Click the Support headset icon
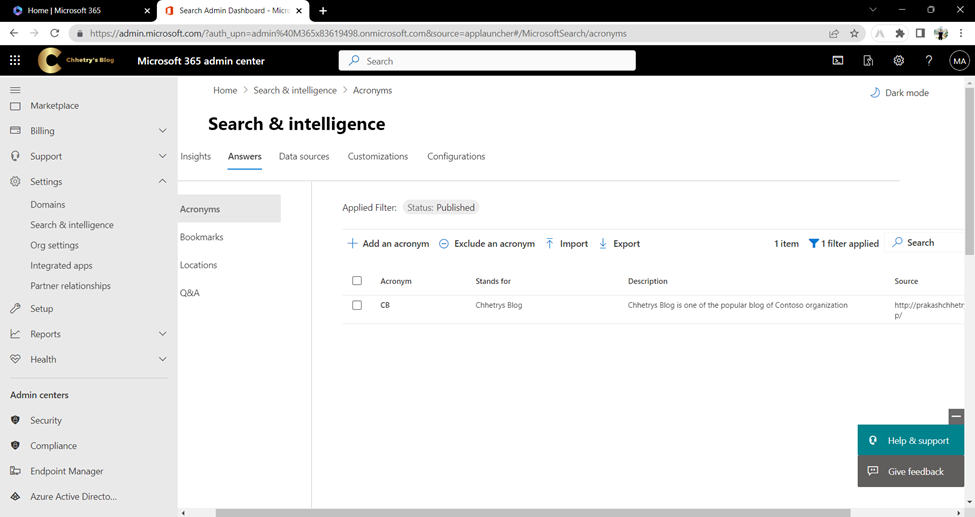Viewport: 975px width, 517px height. [x=16, y=156]
